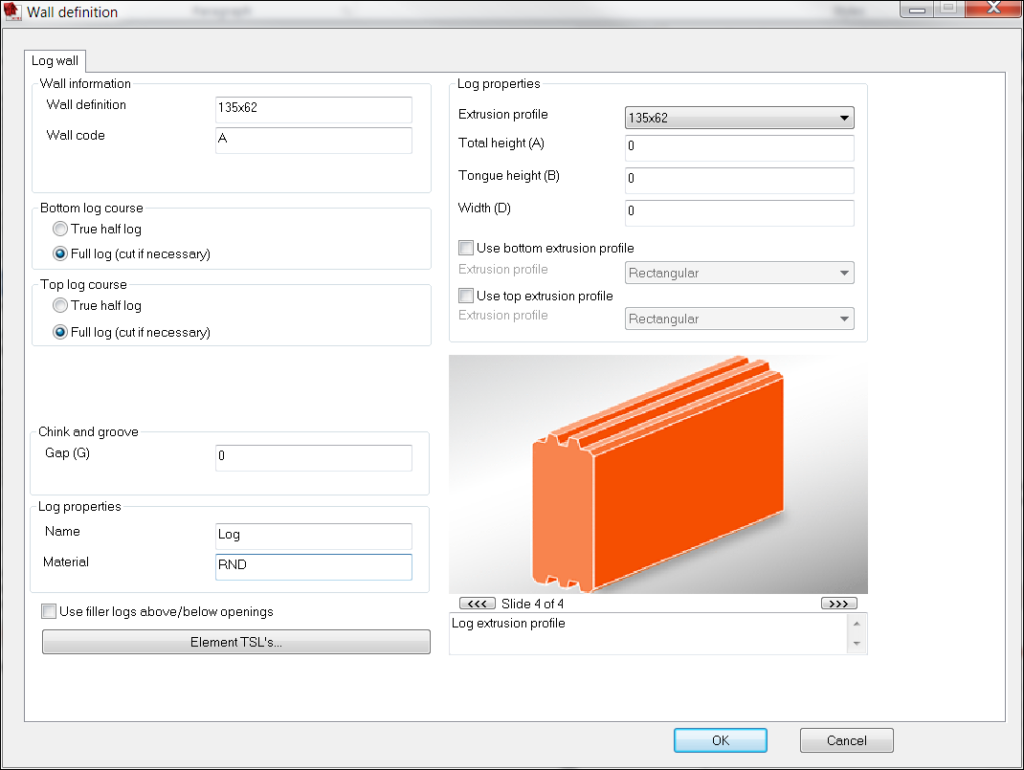The width and height of the screenshot is (1024, 770).
Task: Click the Log extrusion profile description text
Action: (508, 623)
